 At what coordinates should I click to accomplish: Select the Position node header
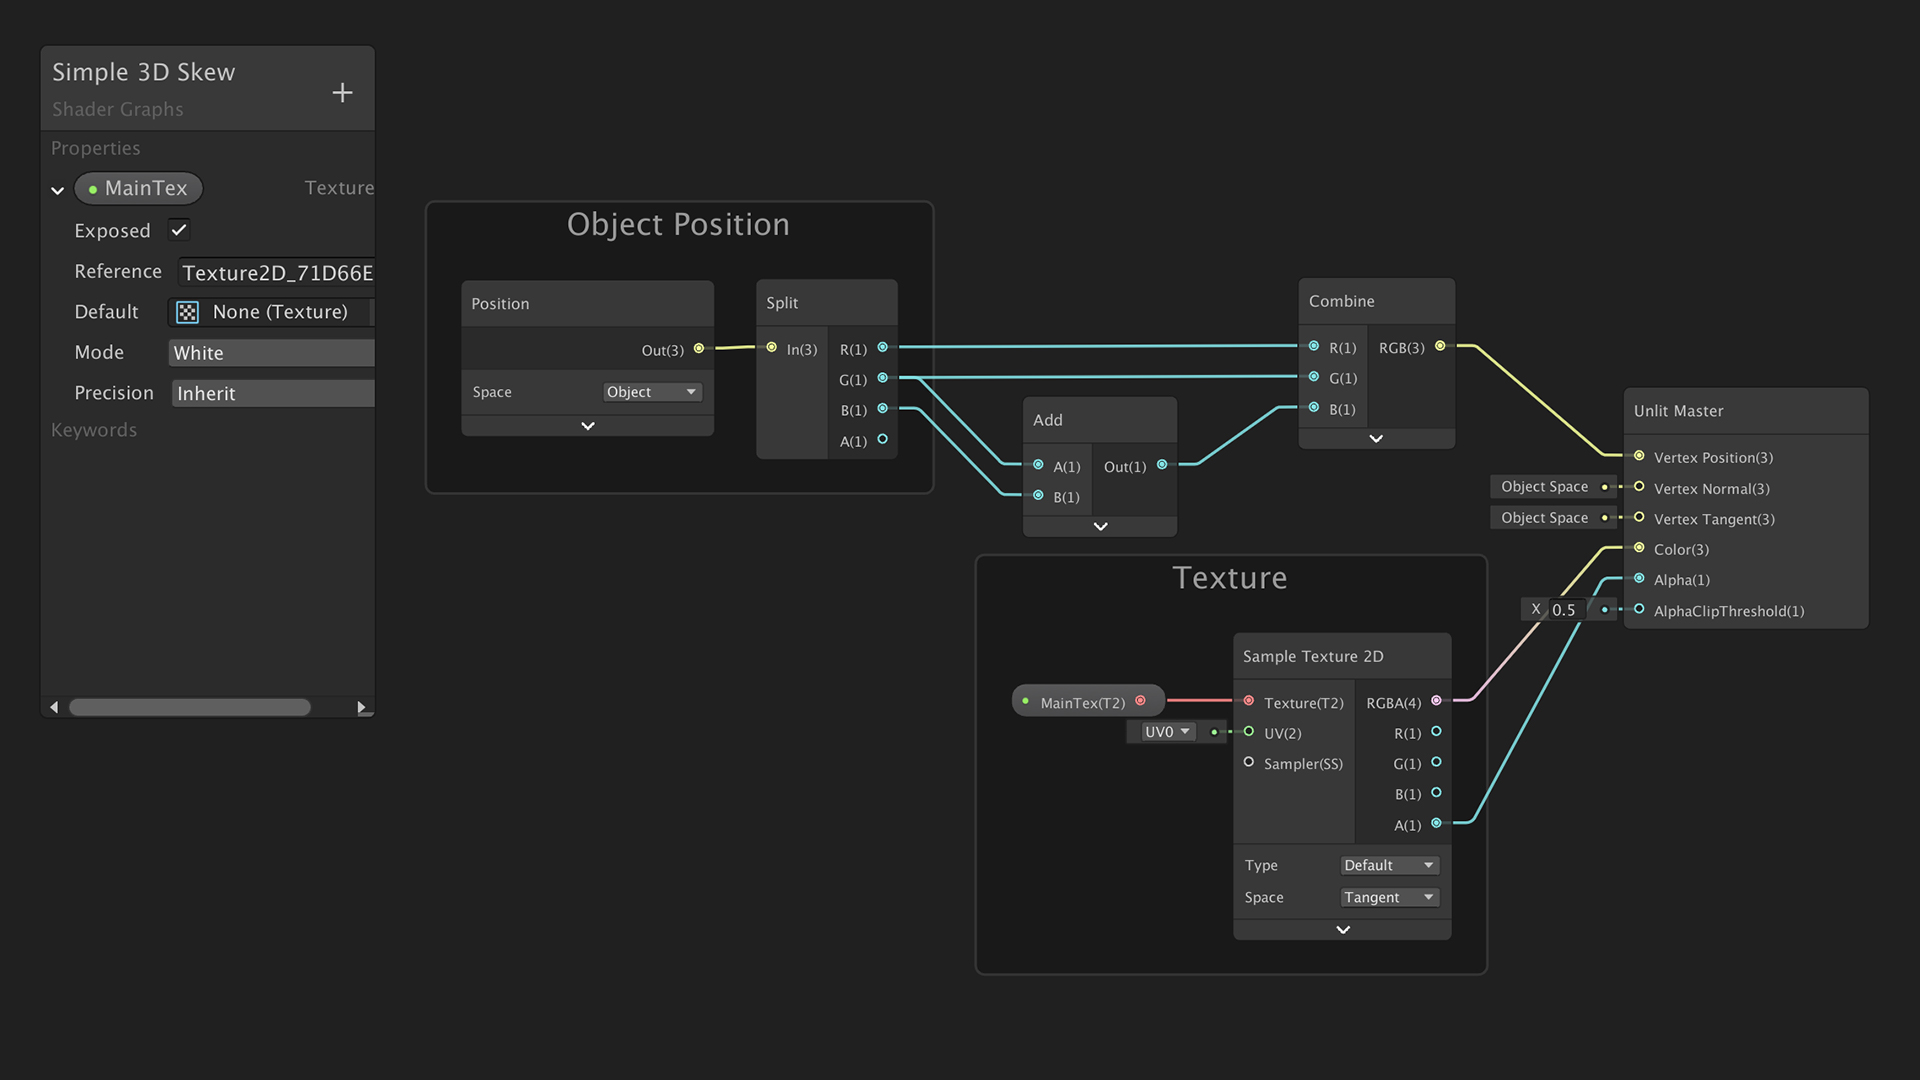(x=588, y=304)
